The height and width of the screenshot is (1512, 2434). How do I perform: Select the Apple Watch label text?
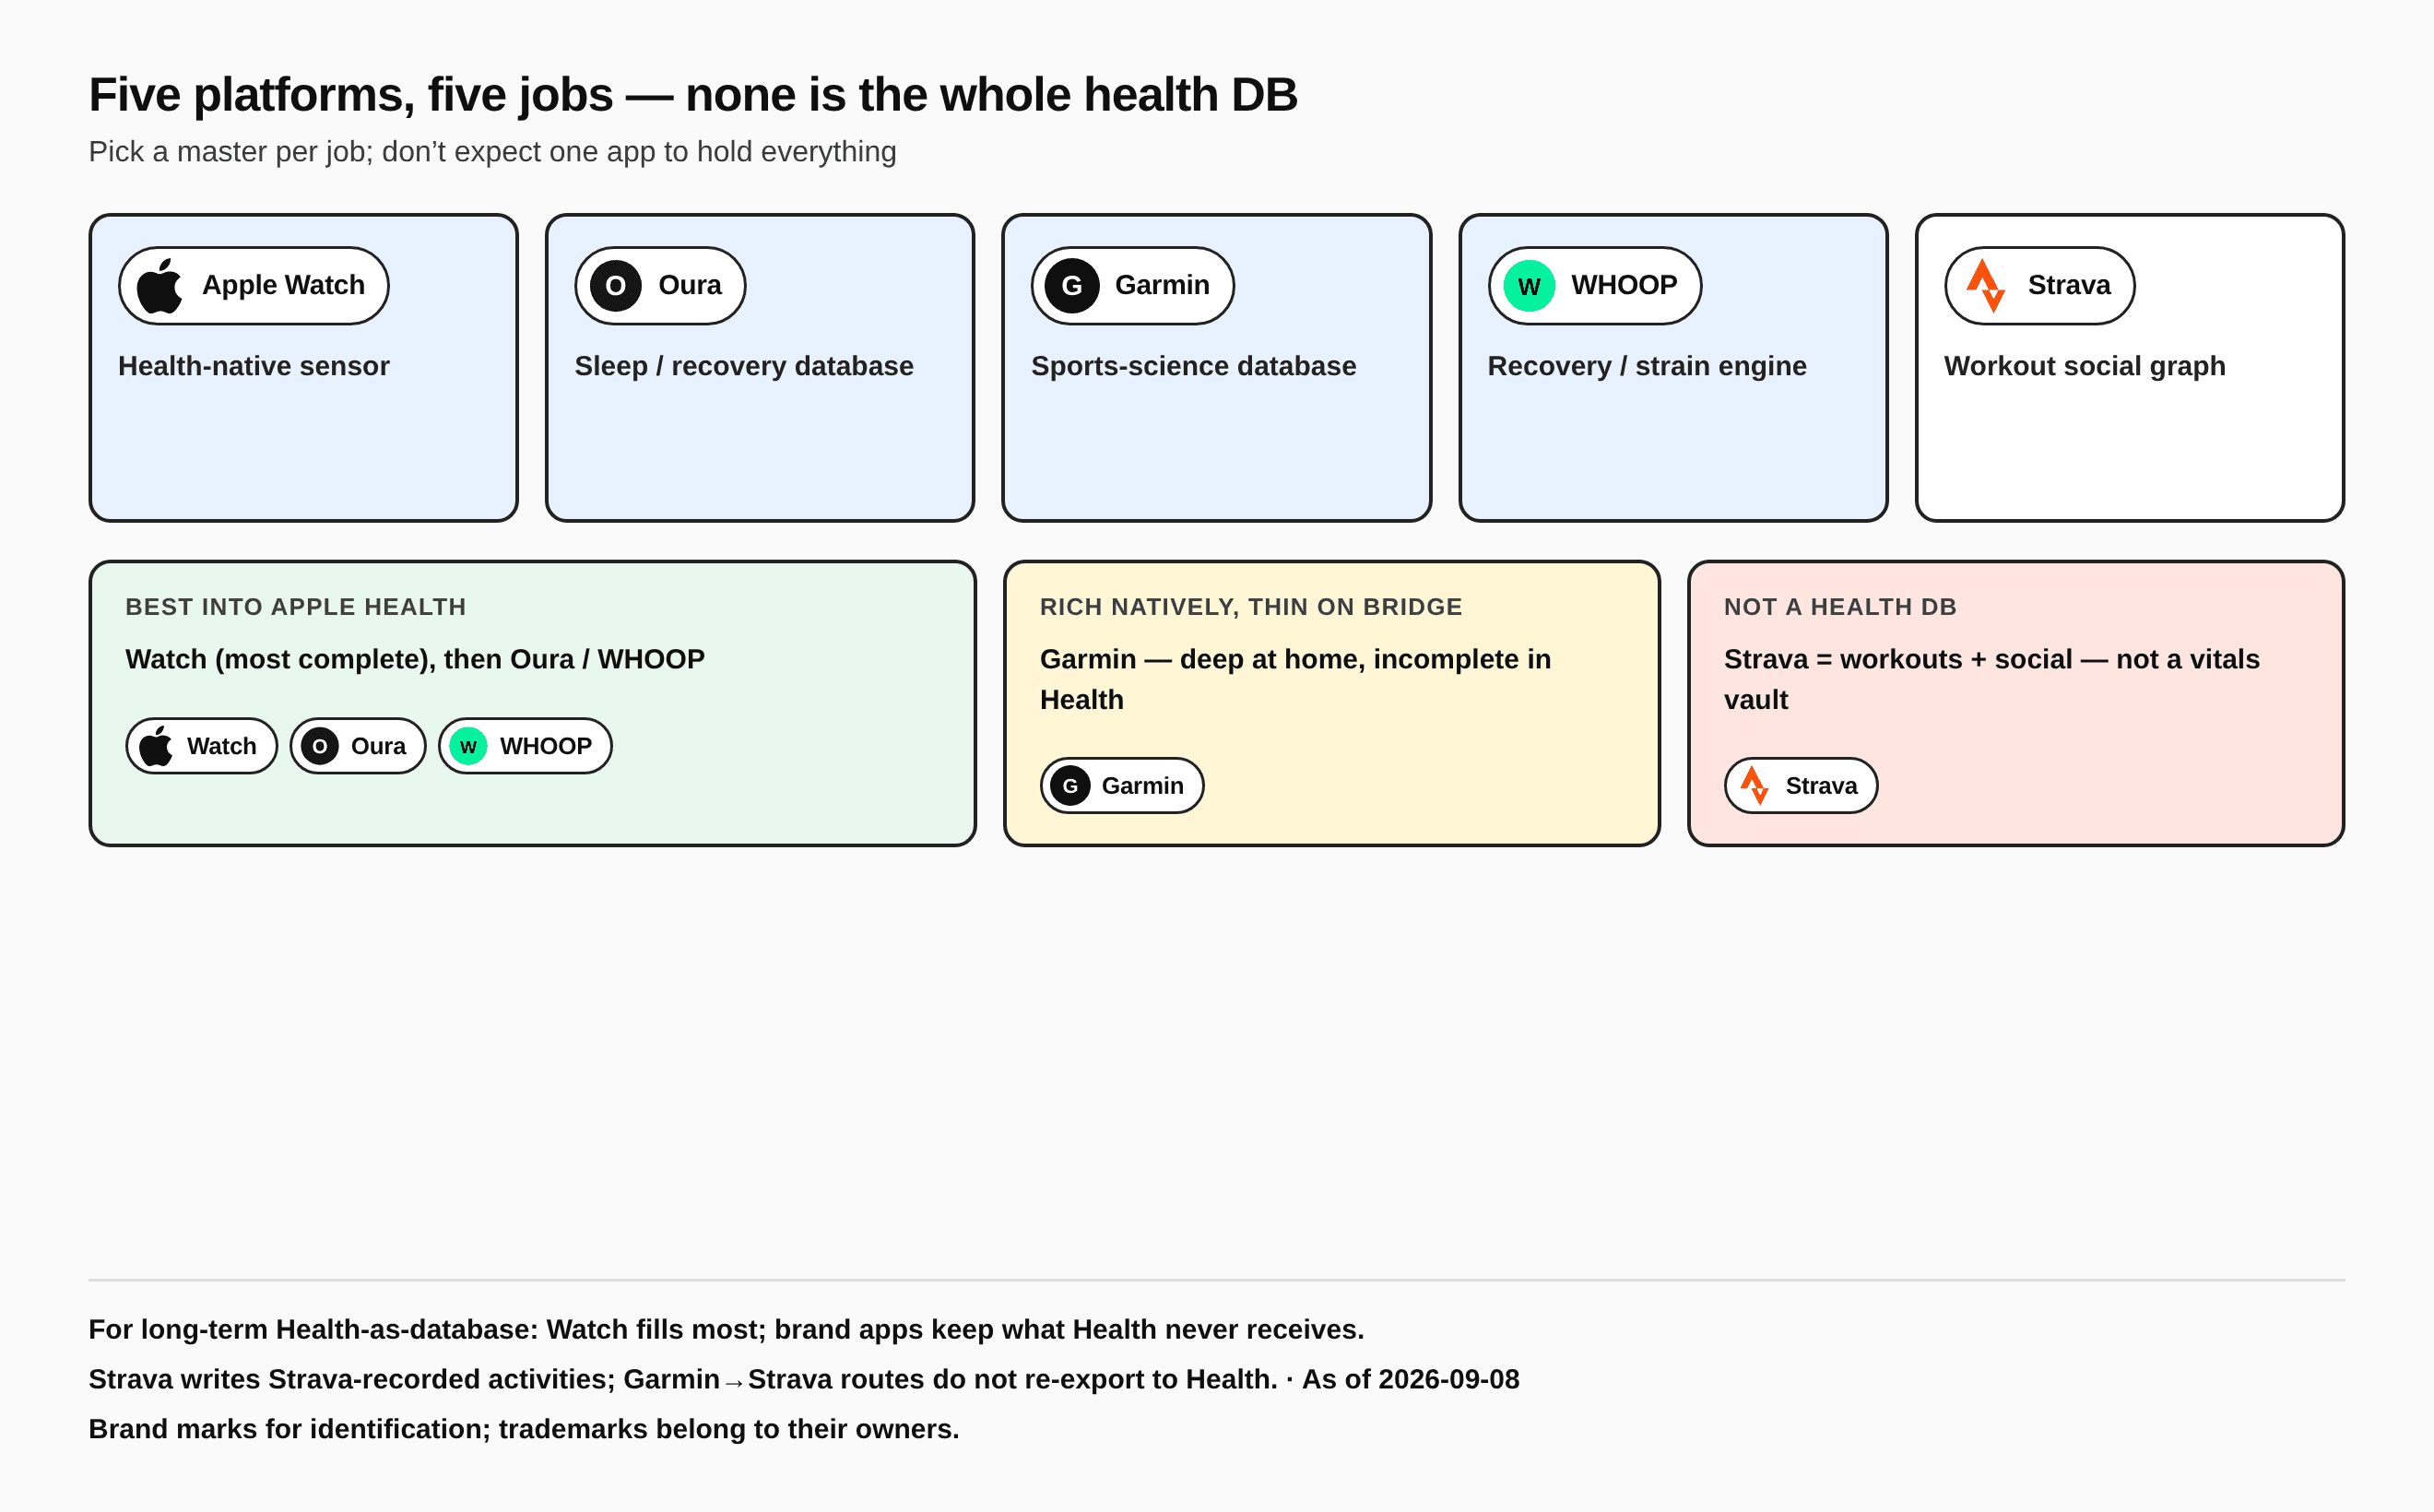(x=284, y=285)
